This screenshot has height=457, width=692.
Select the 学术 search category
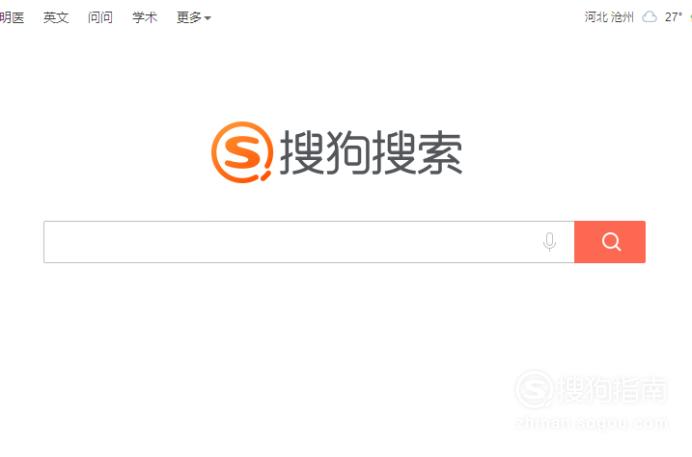click(x=145, y=17)
